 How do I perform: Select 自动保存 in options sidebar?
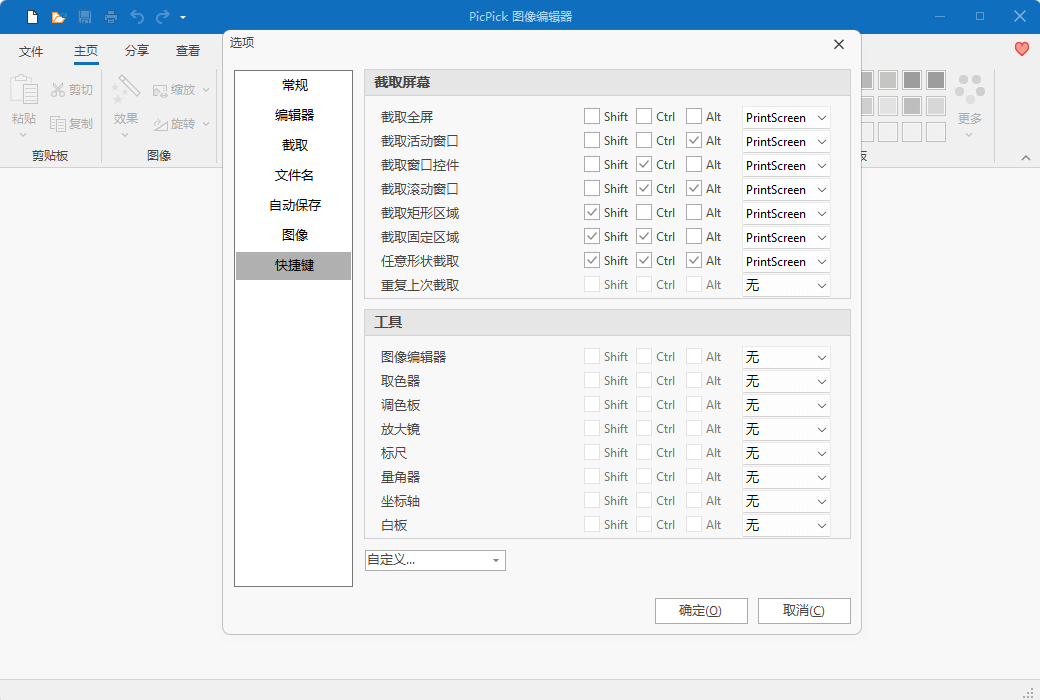[x=294, y=205]
